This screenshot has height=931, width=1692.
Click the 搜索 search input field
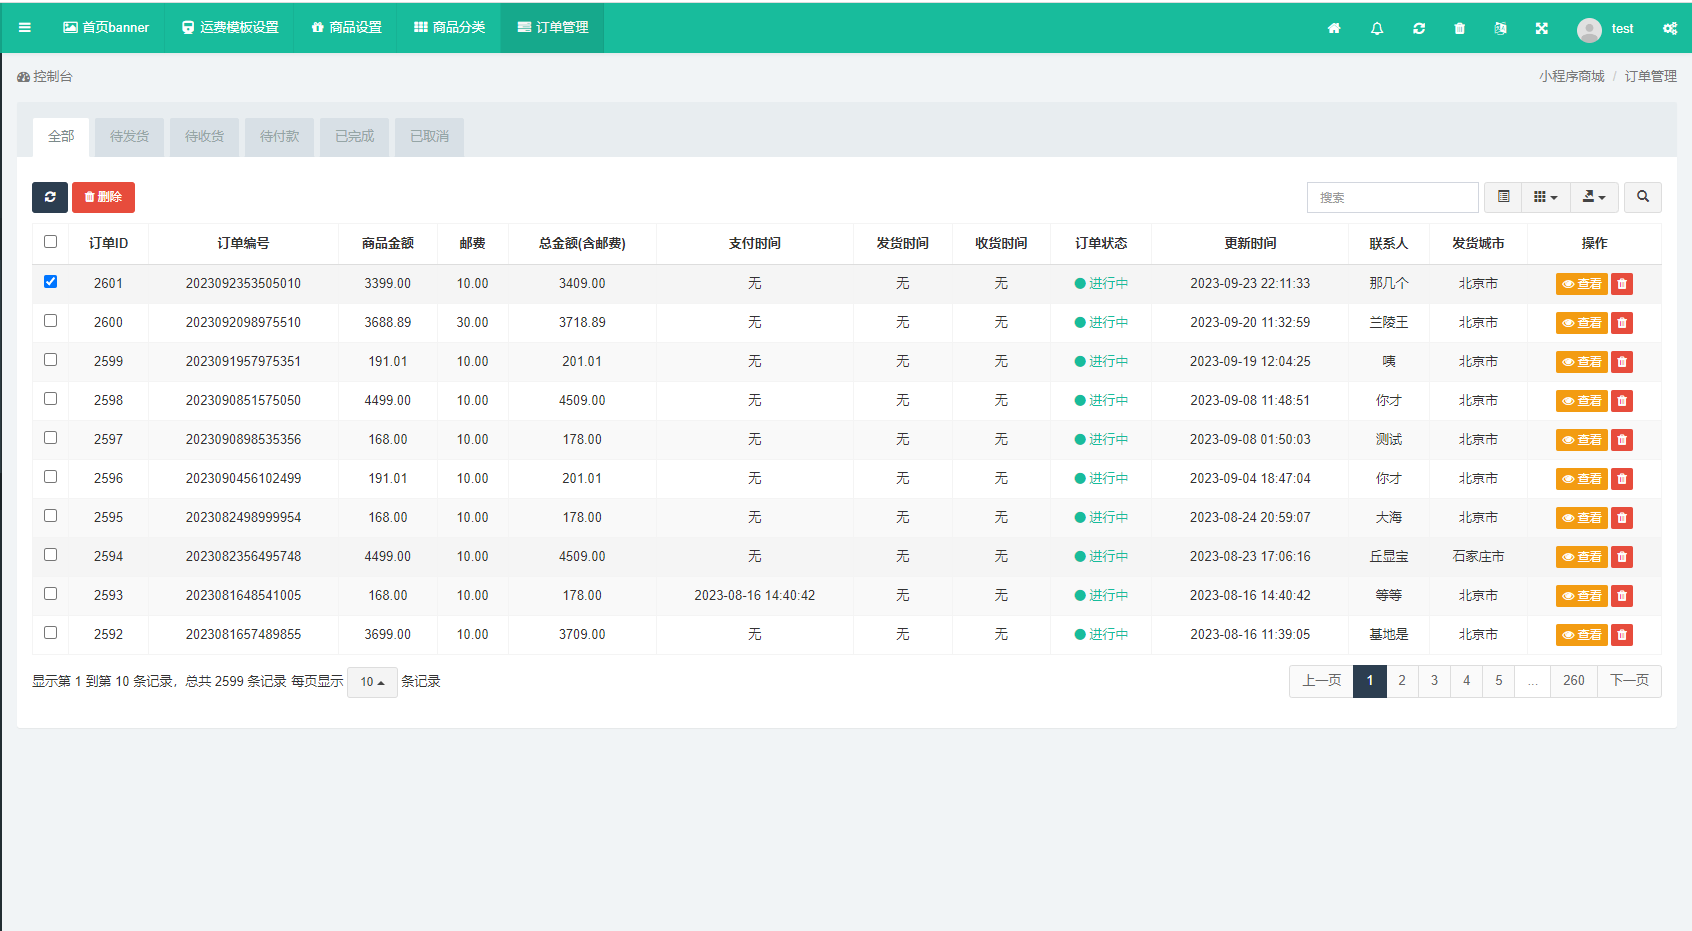point(1392,197)
